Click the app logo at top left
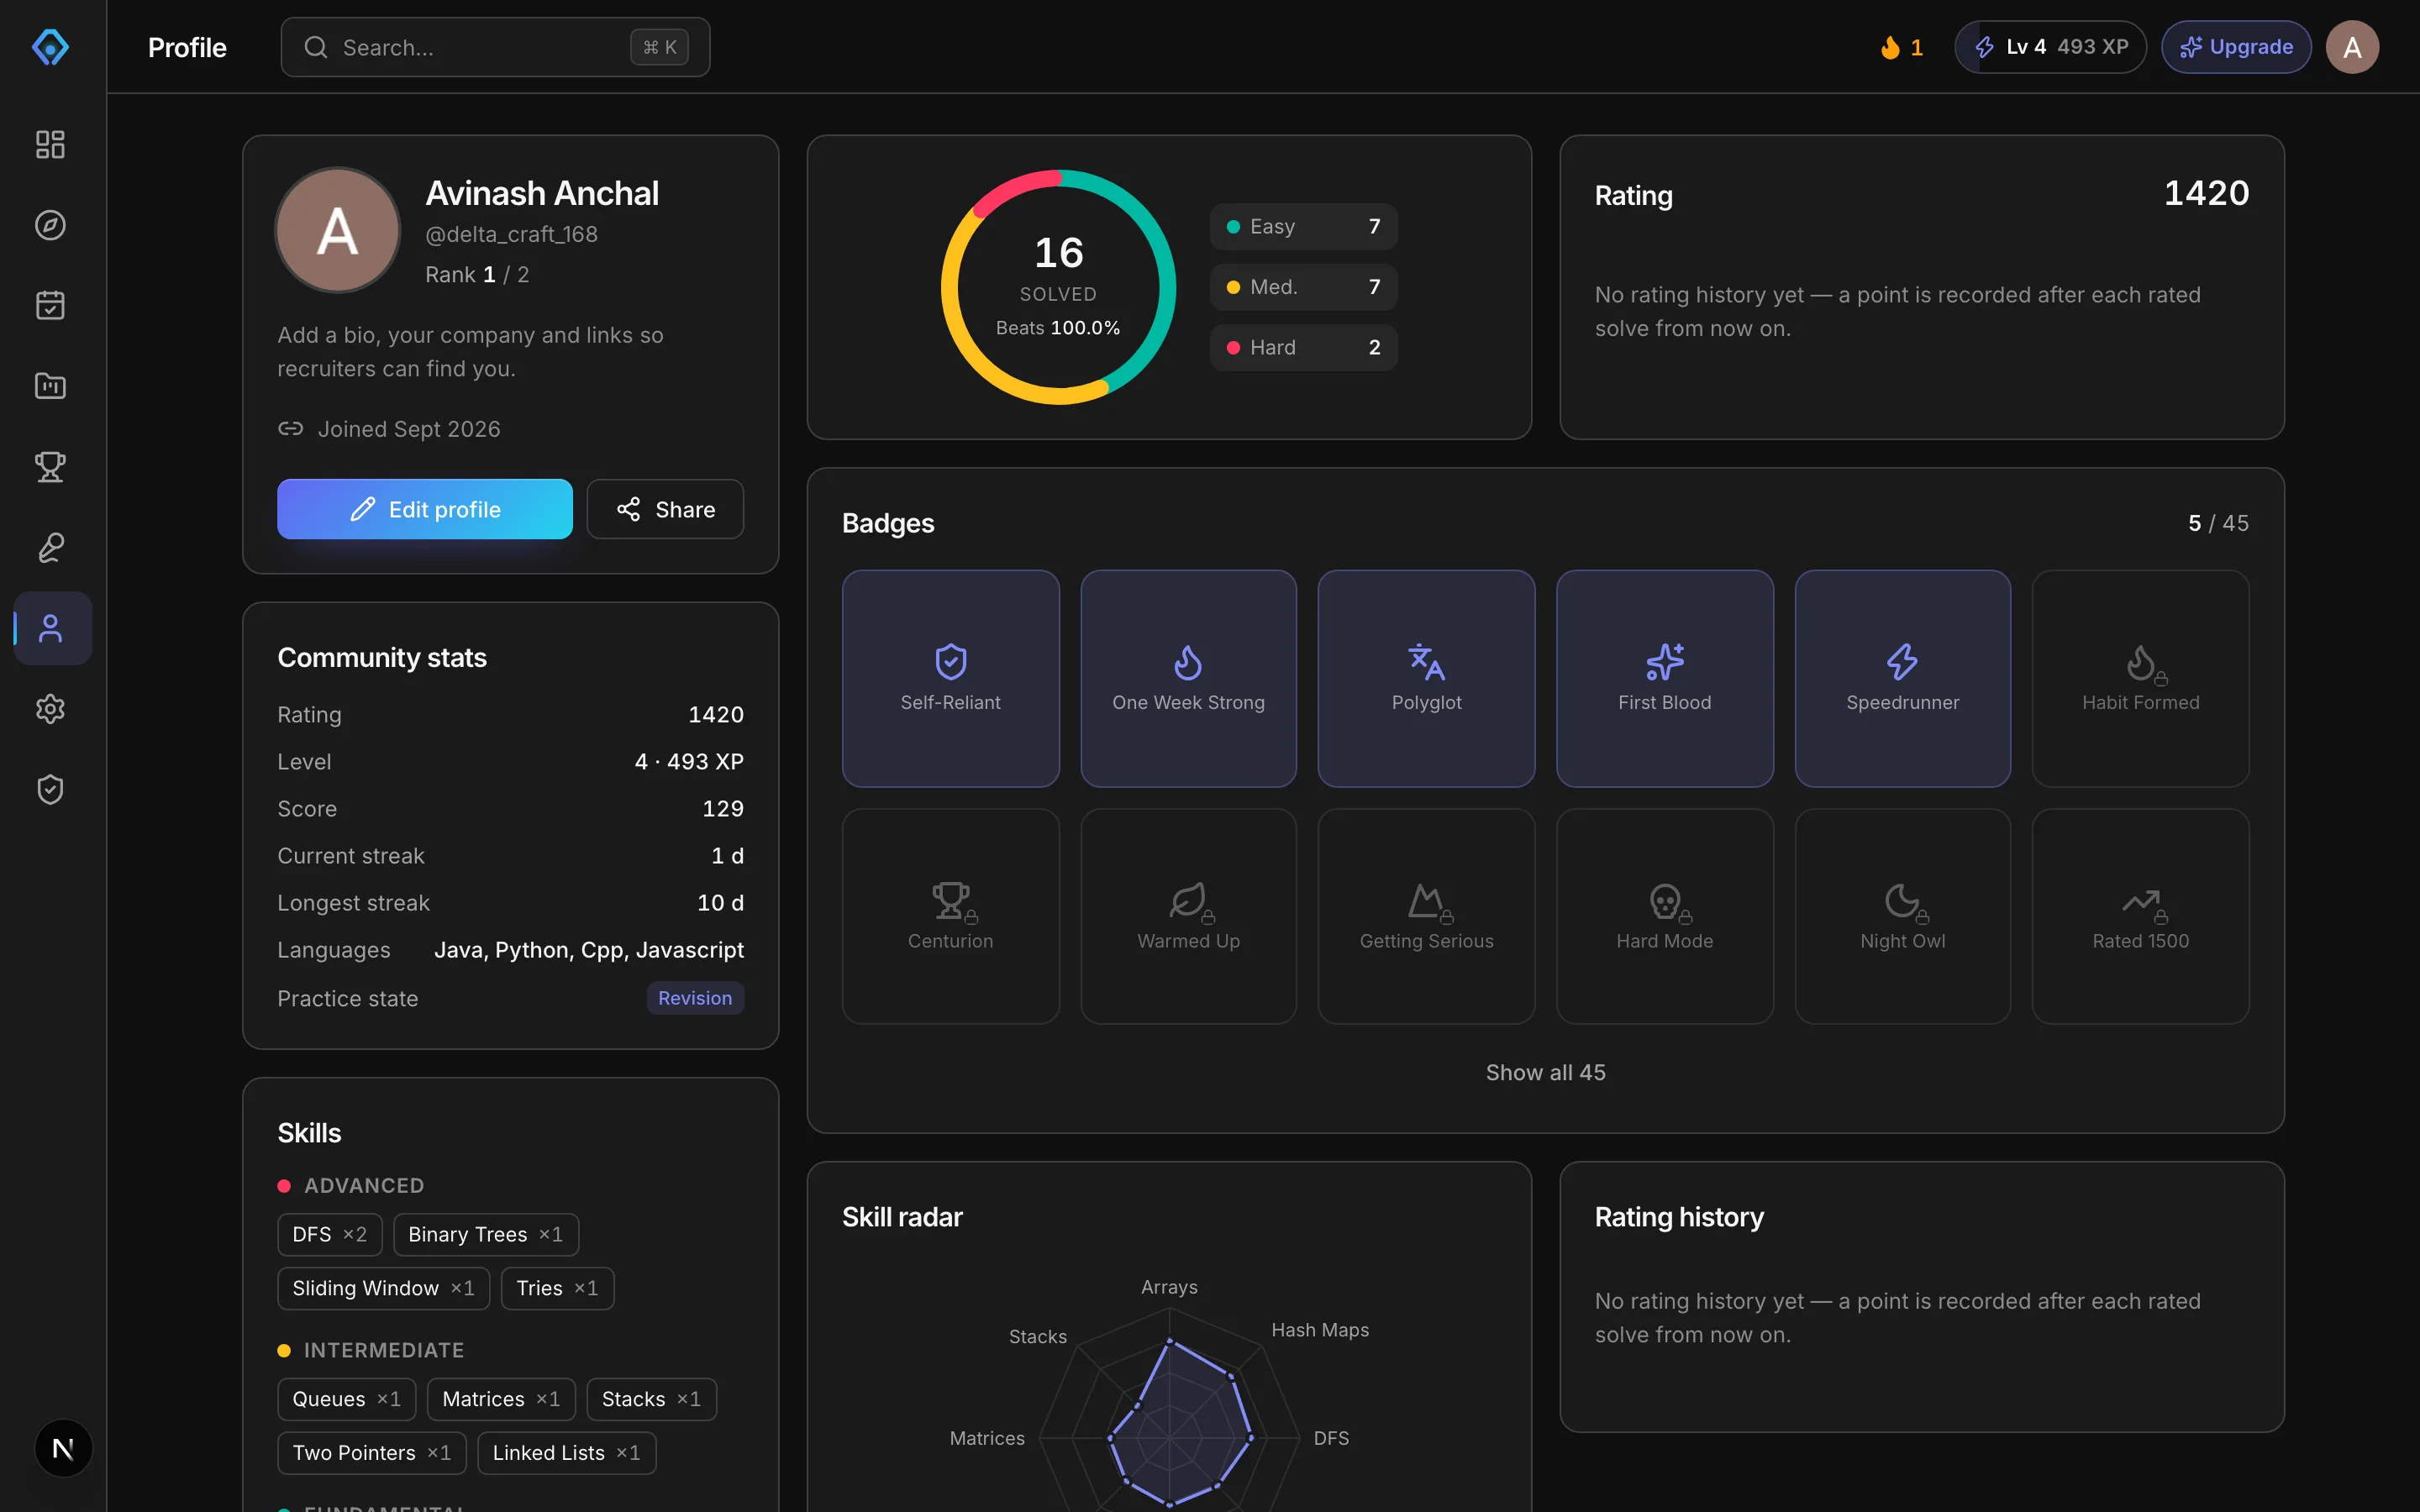This screenshot has height=1512, width=2420. (50, 47)
